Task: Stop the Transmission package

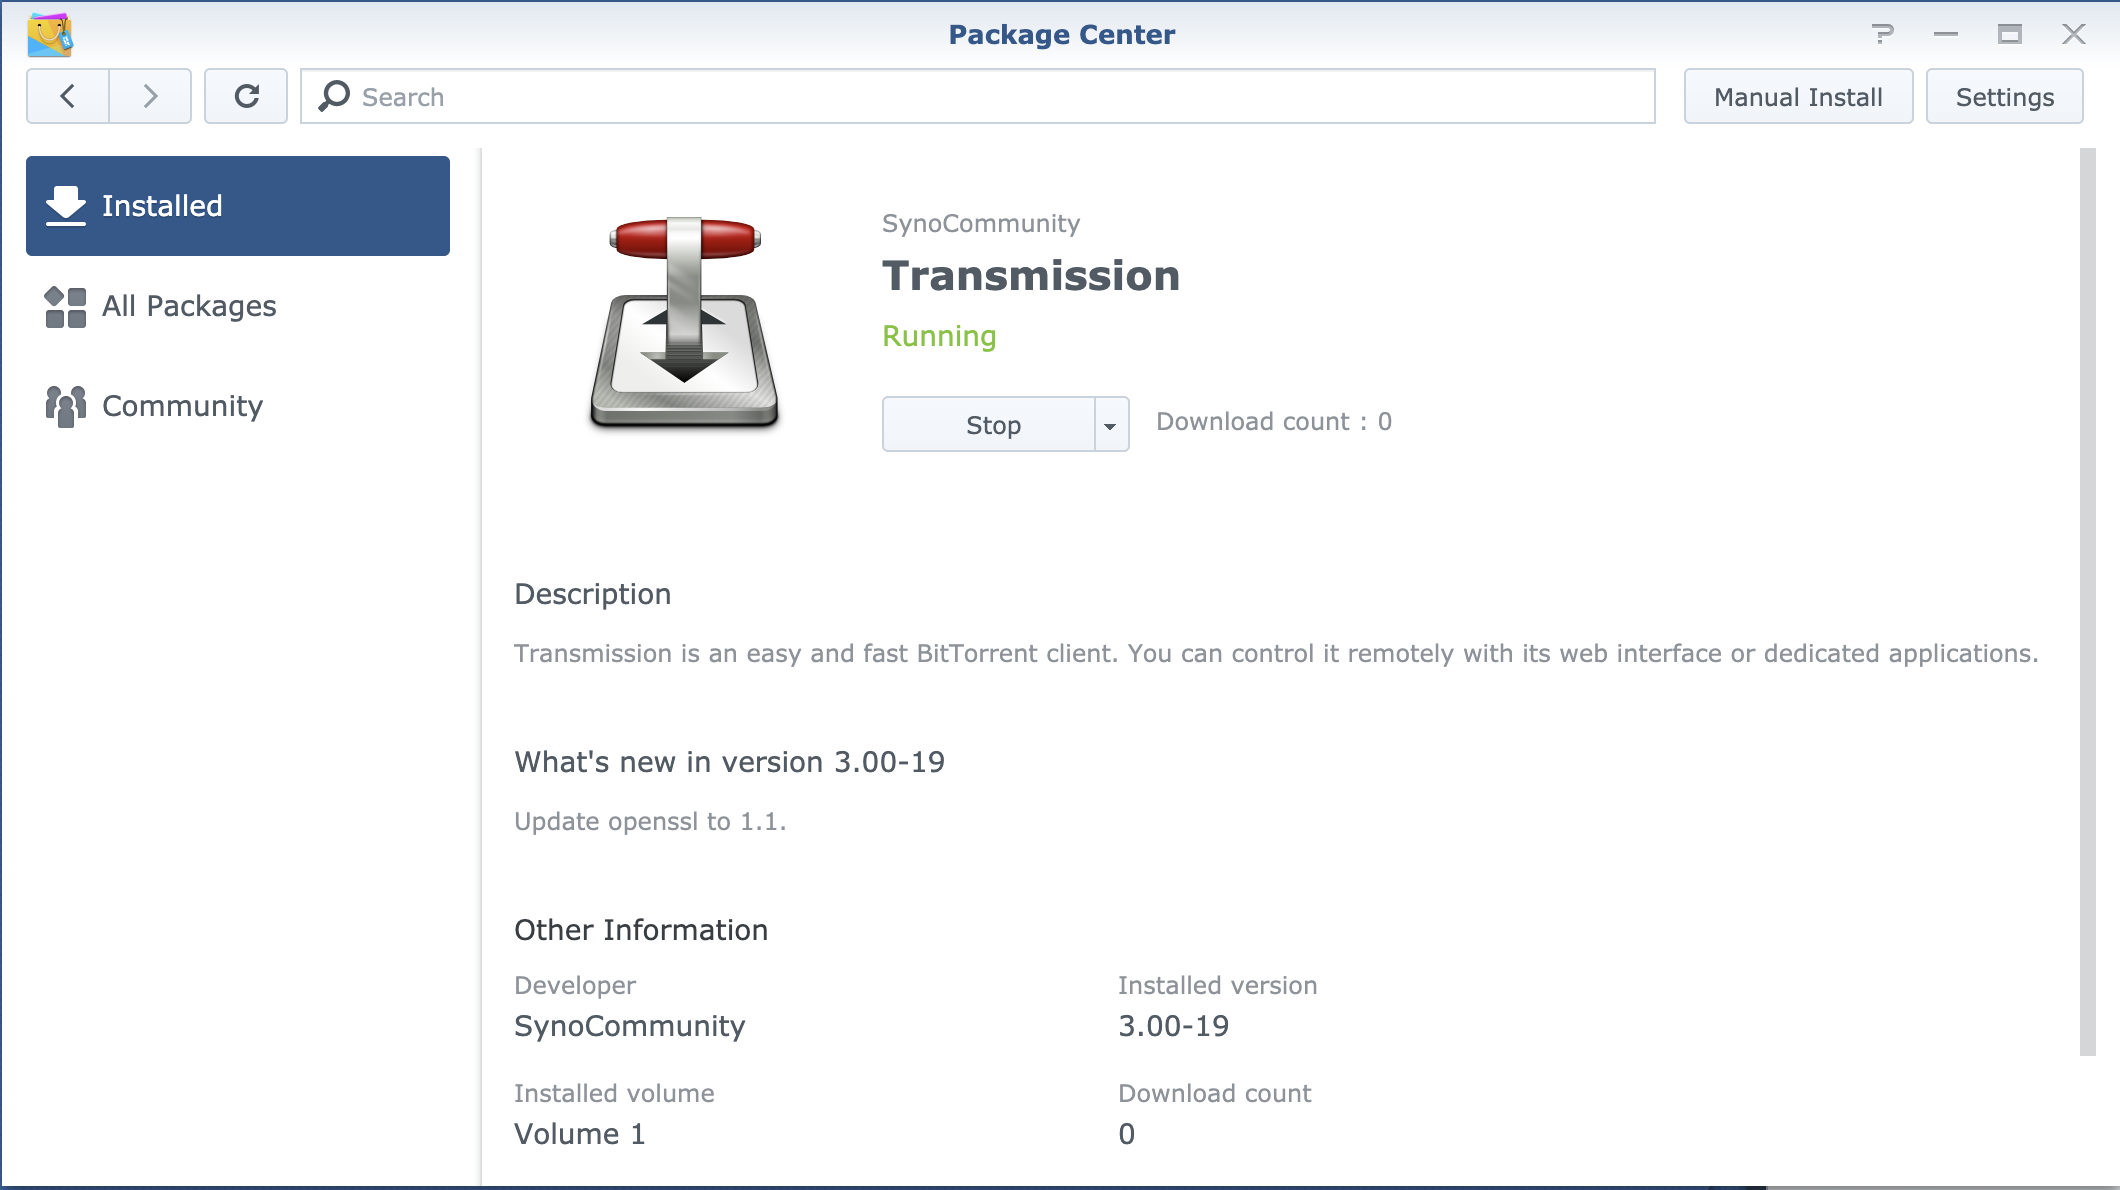Action: click(990, 425)
